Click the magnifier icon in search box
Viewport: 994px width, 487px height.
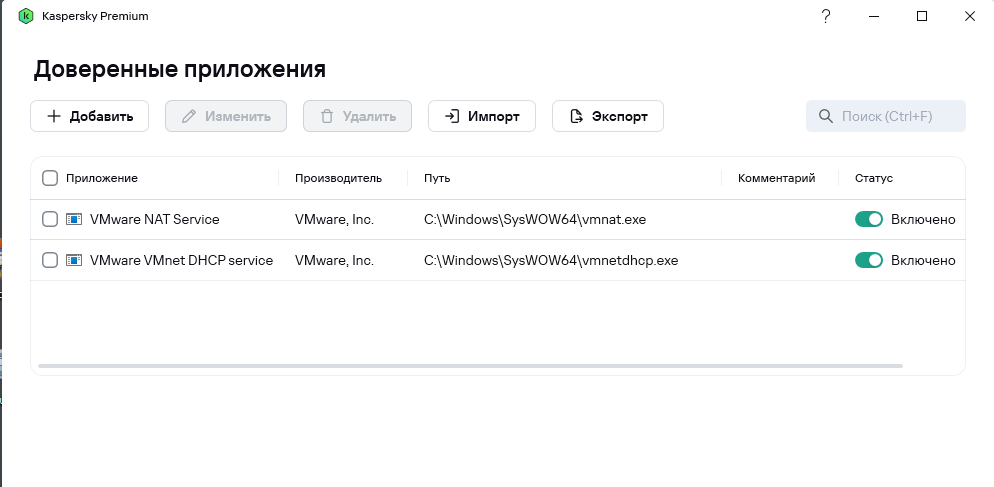click(x=825, y=116)
